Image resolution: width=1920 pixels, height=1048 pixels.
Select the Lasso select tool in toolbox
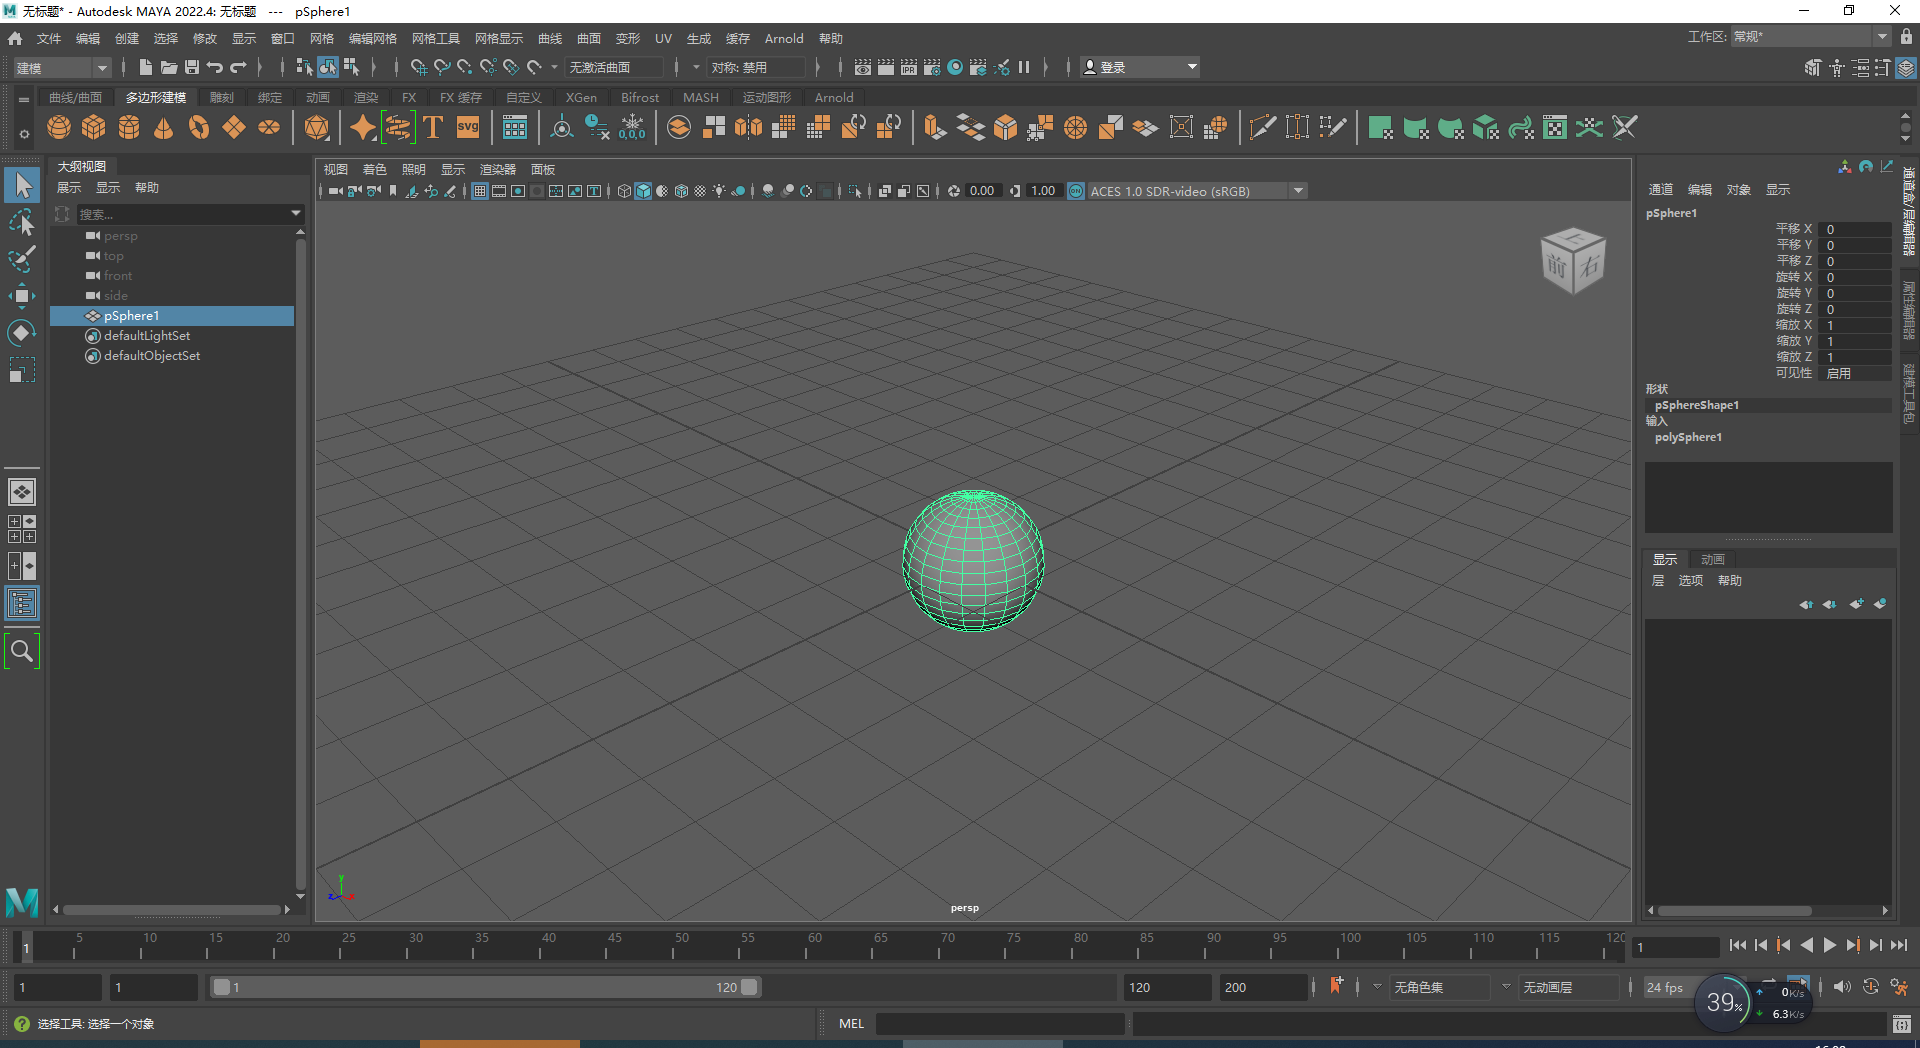pos(22,222)
